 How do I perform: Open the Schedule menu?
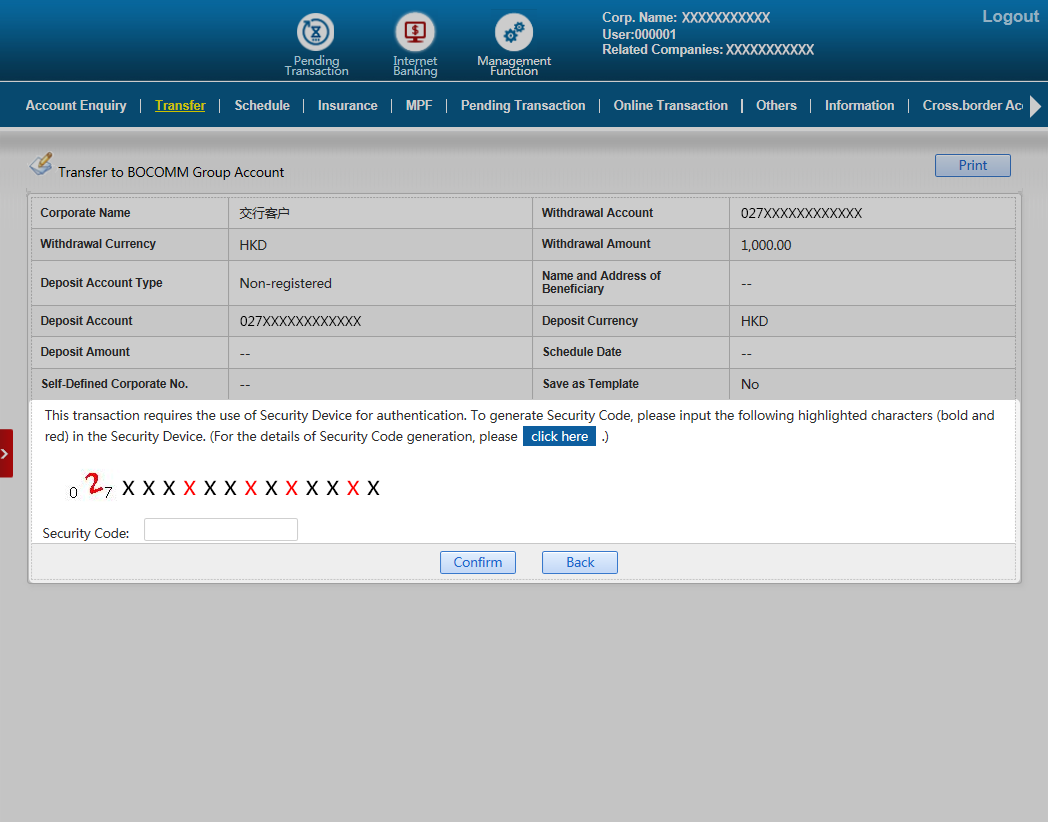pyautogui.click(x=262, y=106)
